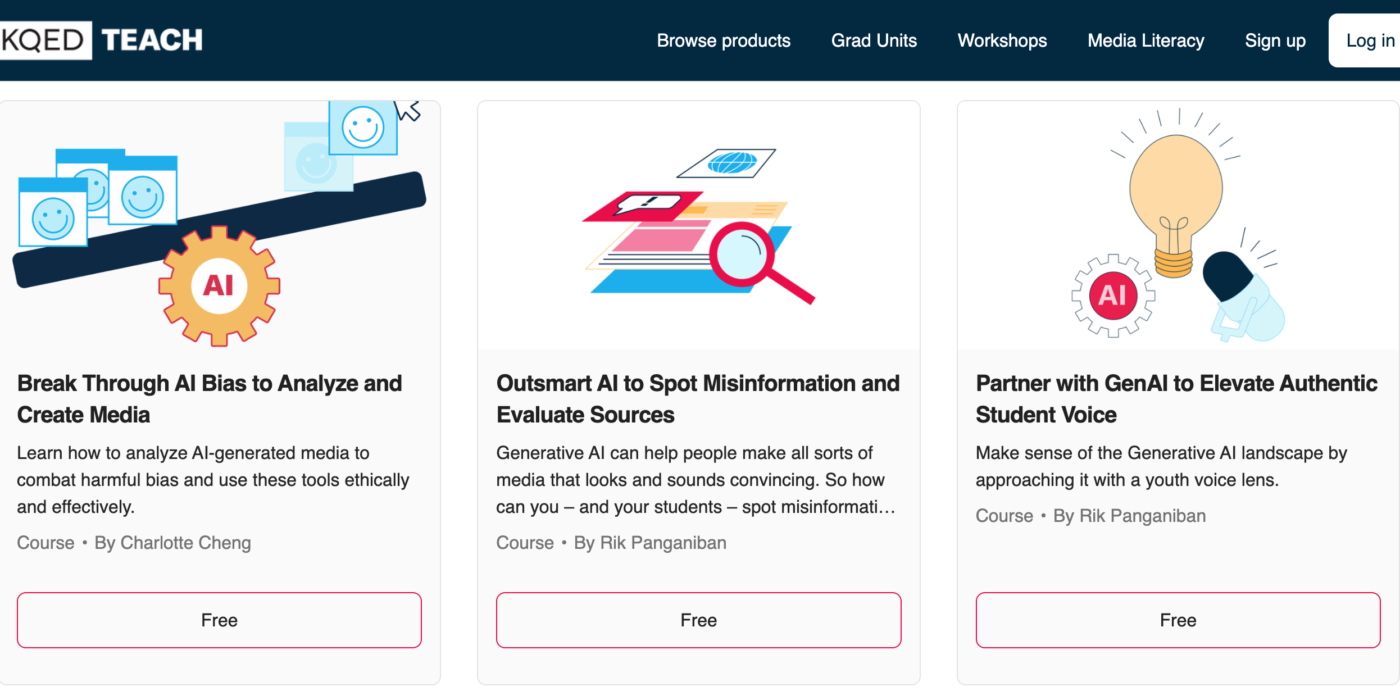Click the KQED Teach logo

(100, 40)
